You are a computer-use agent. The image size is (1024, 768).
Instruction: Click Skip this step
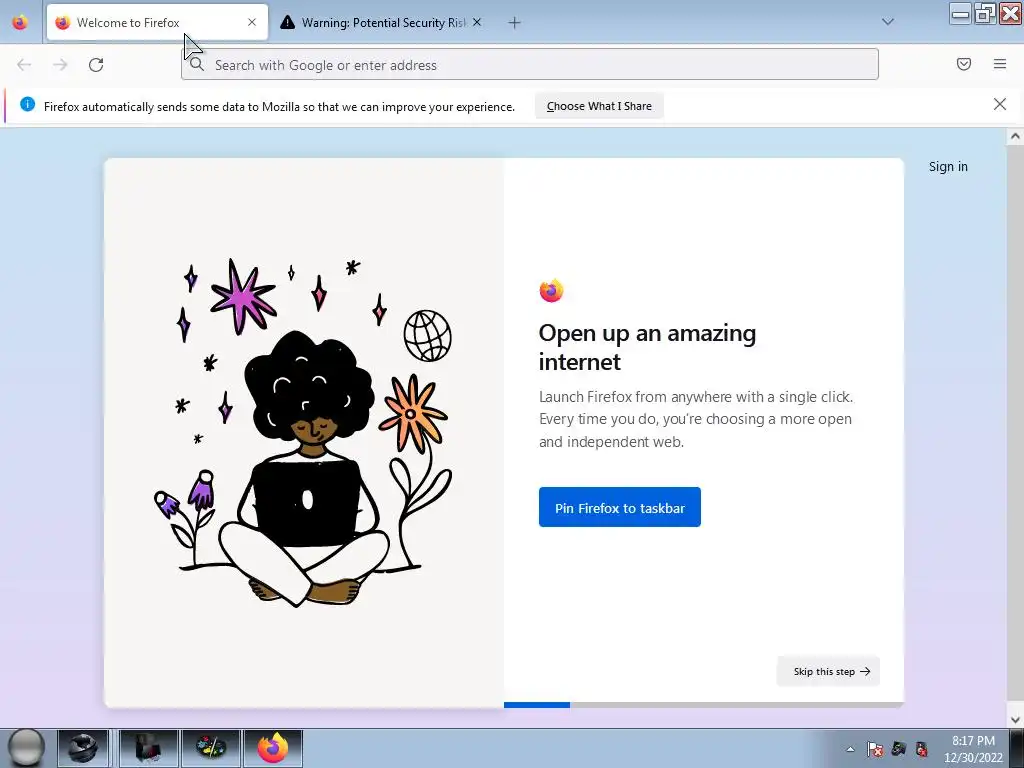(828, 671)
